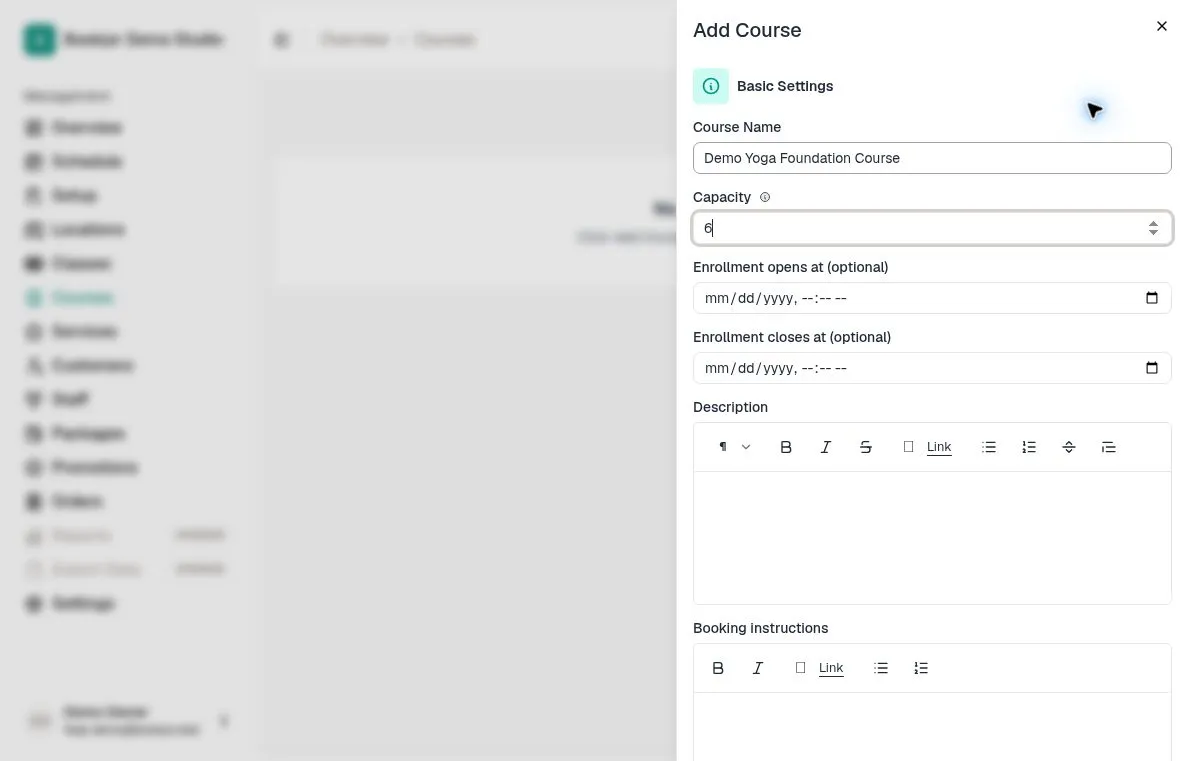Click the indent icon in Description toolbar
This screenshot has height=761, width=1188.
tap(1108, 447)
